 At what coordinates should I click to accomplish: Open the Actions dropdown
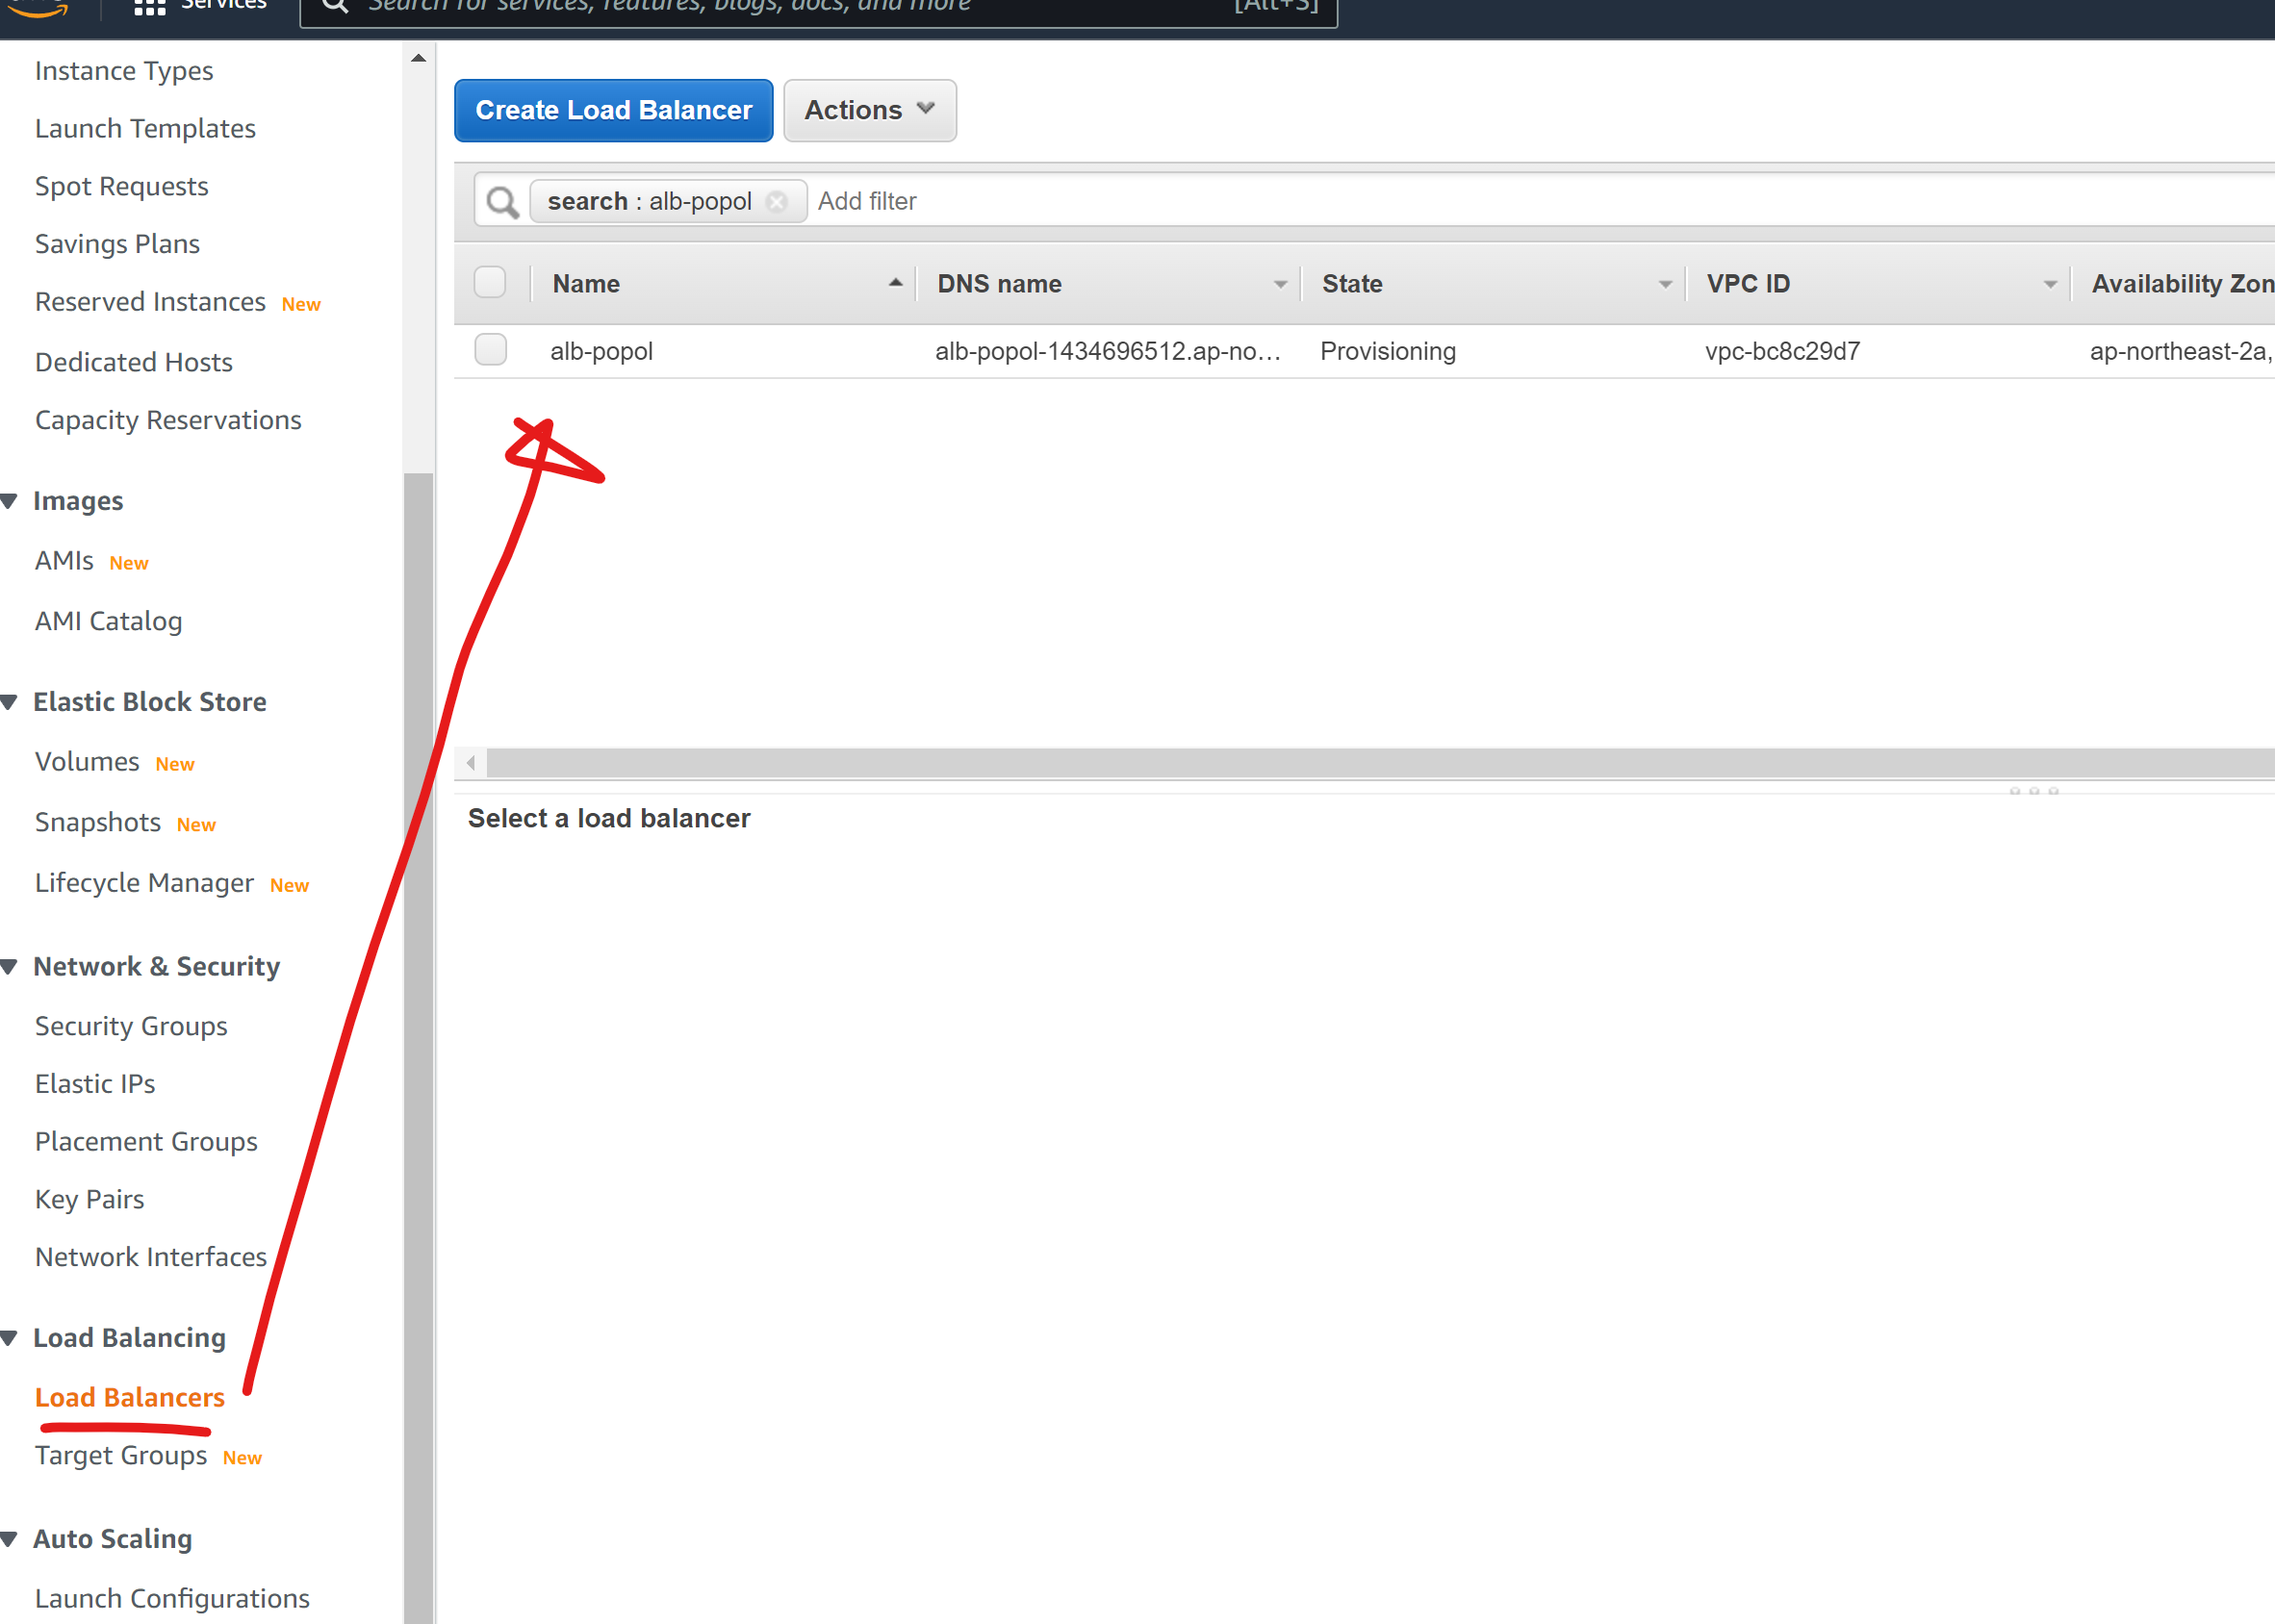click(x=869, y=110)
